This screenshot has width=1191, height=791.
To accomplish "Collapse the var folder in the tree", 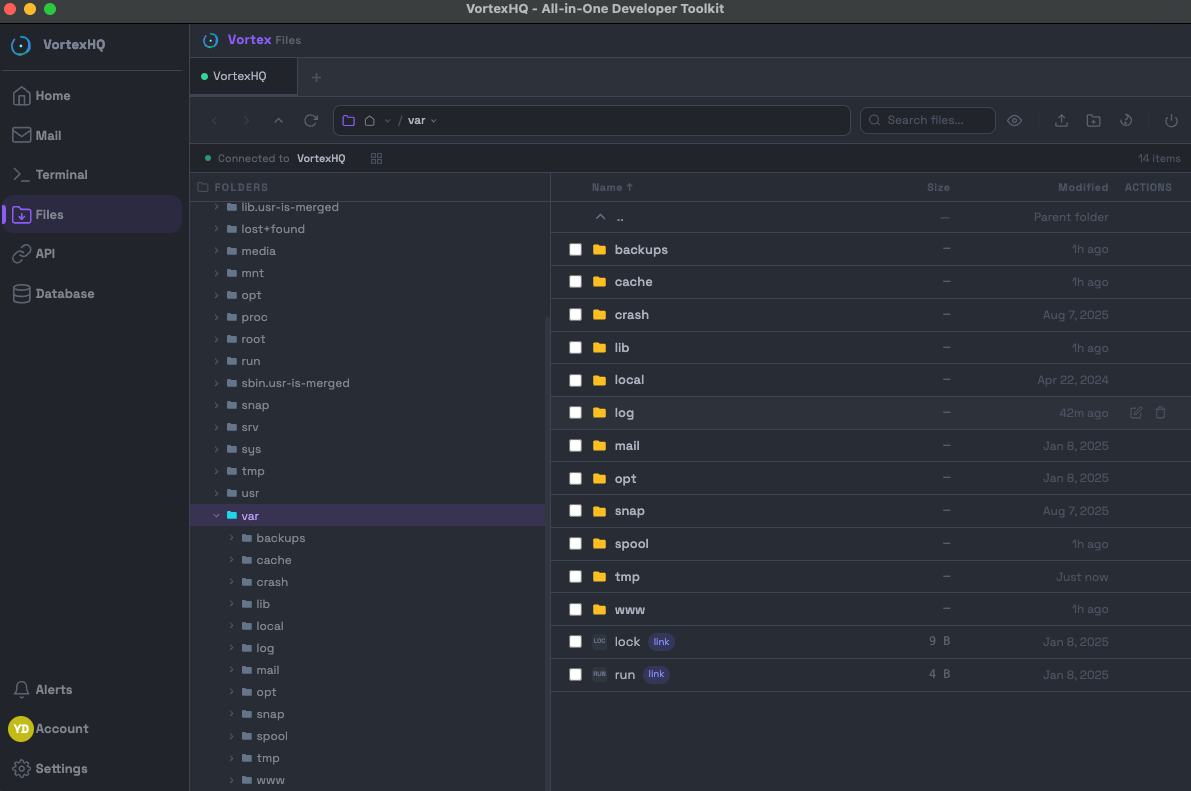I will click(x=216, y=515).
